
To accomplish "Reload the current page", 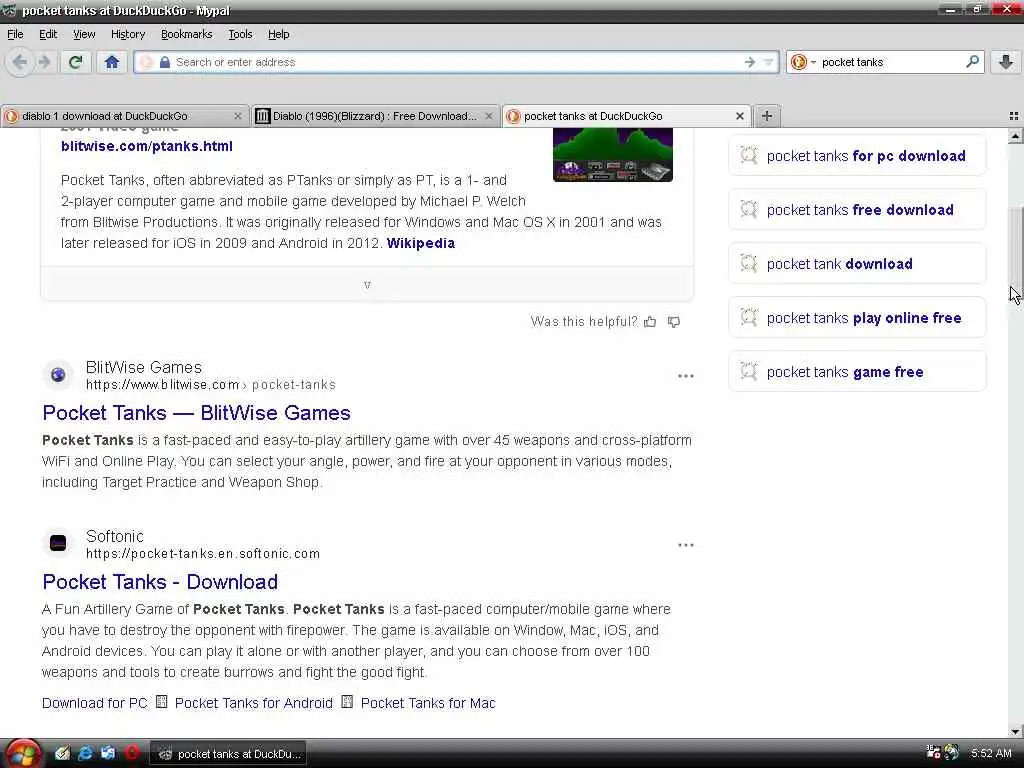I will click(x=76, y=62).
